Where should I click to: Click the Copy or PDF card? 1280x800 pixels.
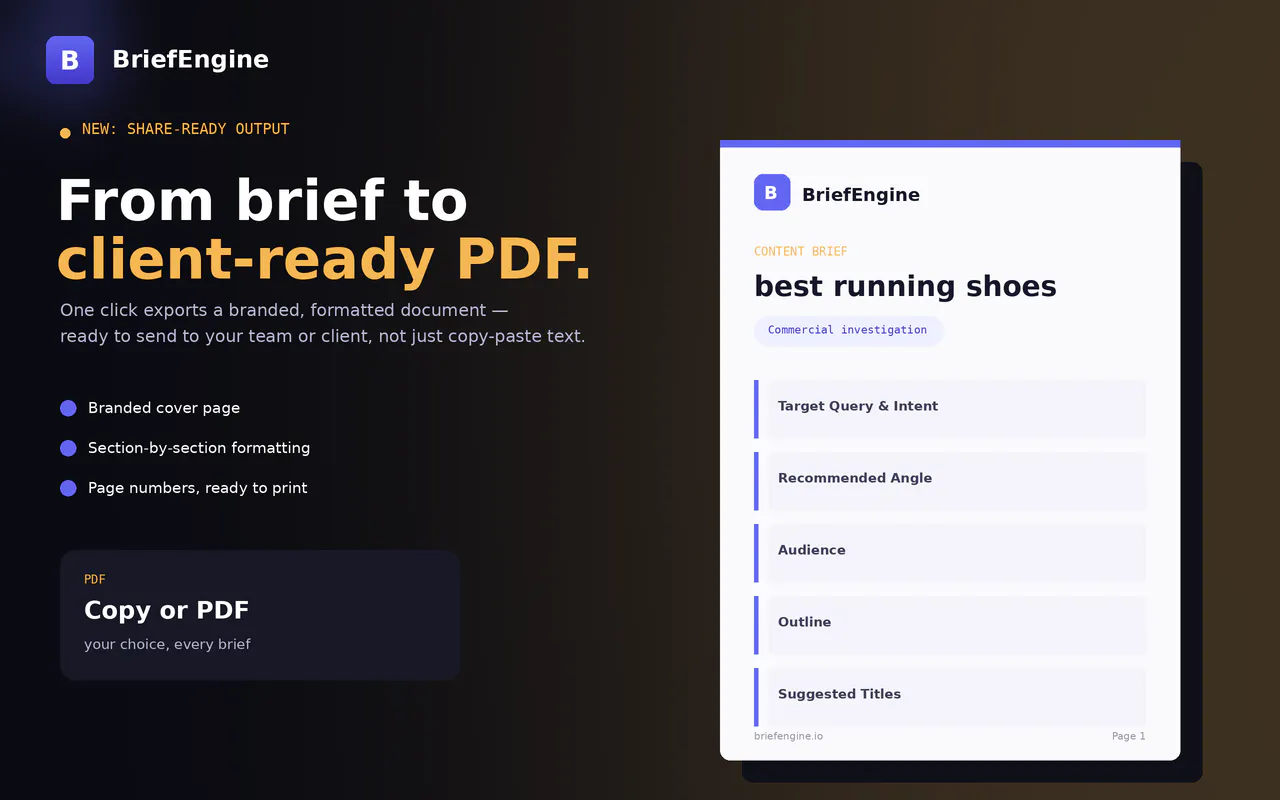point(260,615)
